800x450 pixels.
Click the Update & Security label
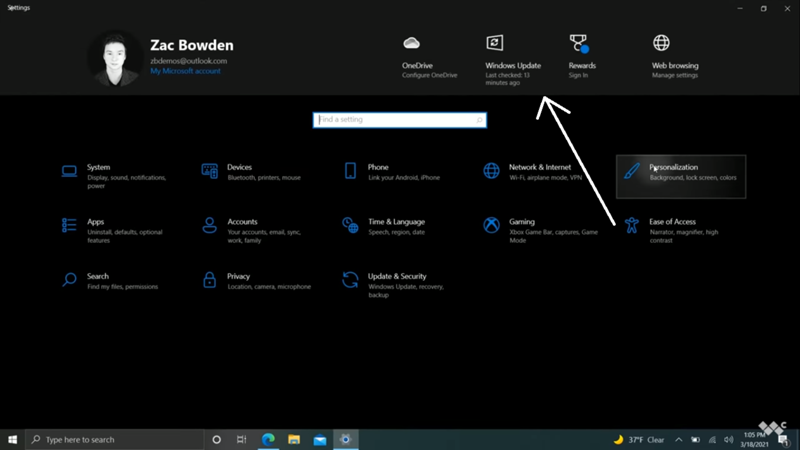[x=397, y=276]
